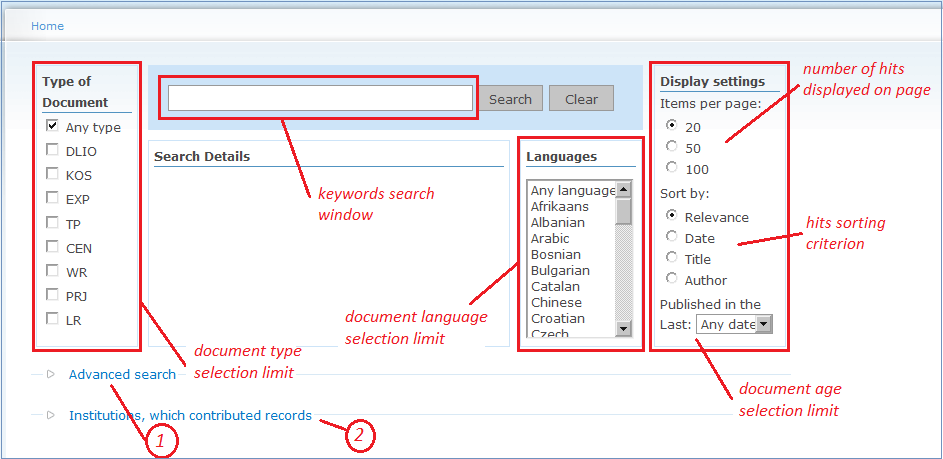943x459 pixels.
Task: Select Any language in the list
Action: [x=572, y=191]
